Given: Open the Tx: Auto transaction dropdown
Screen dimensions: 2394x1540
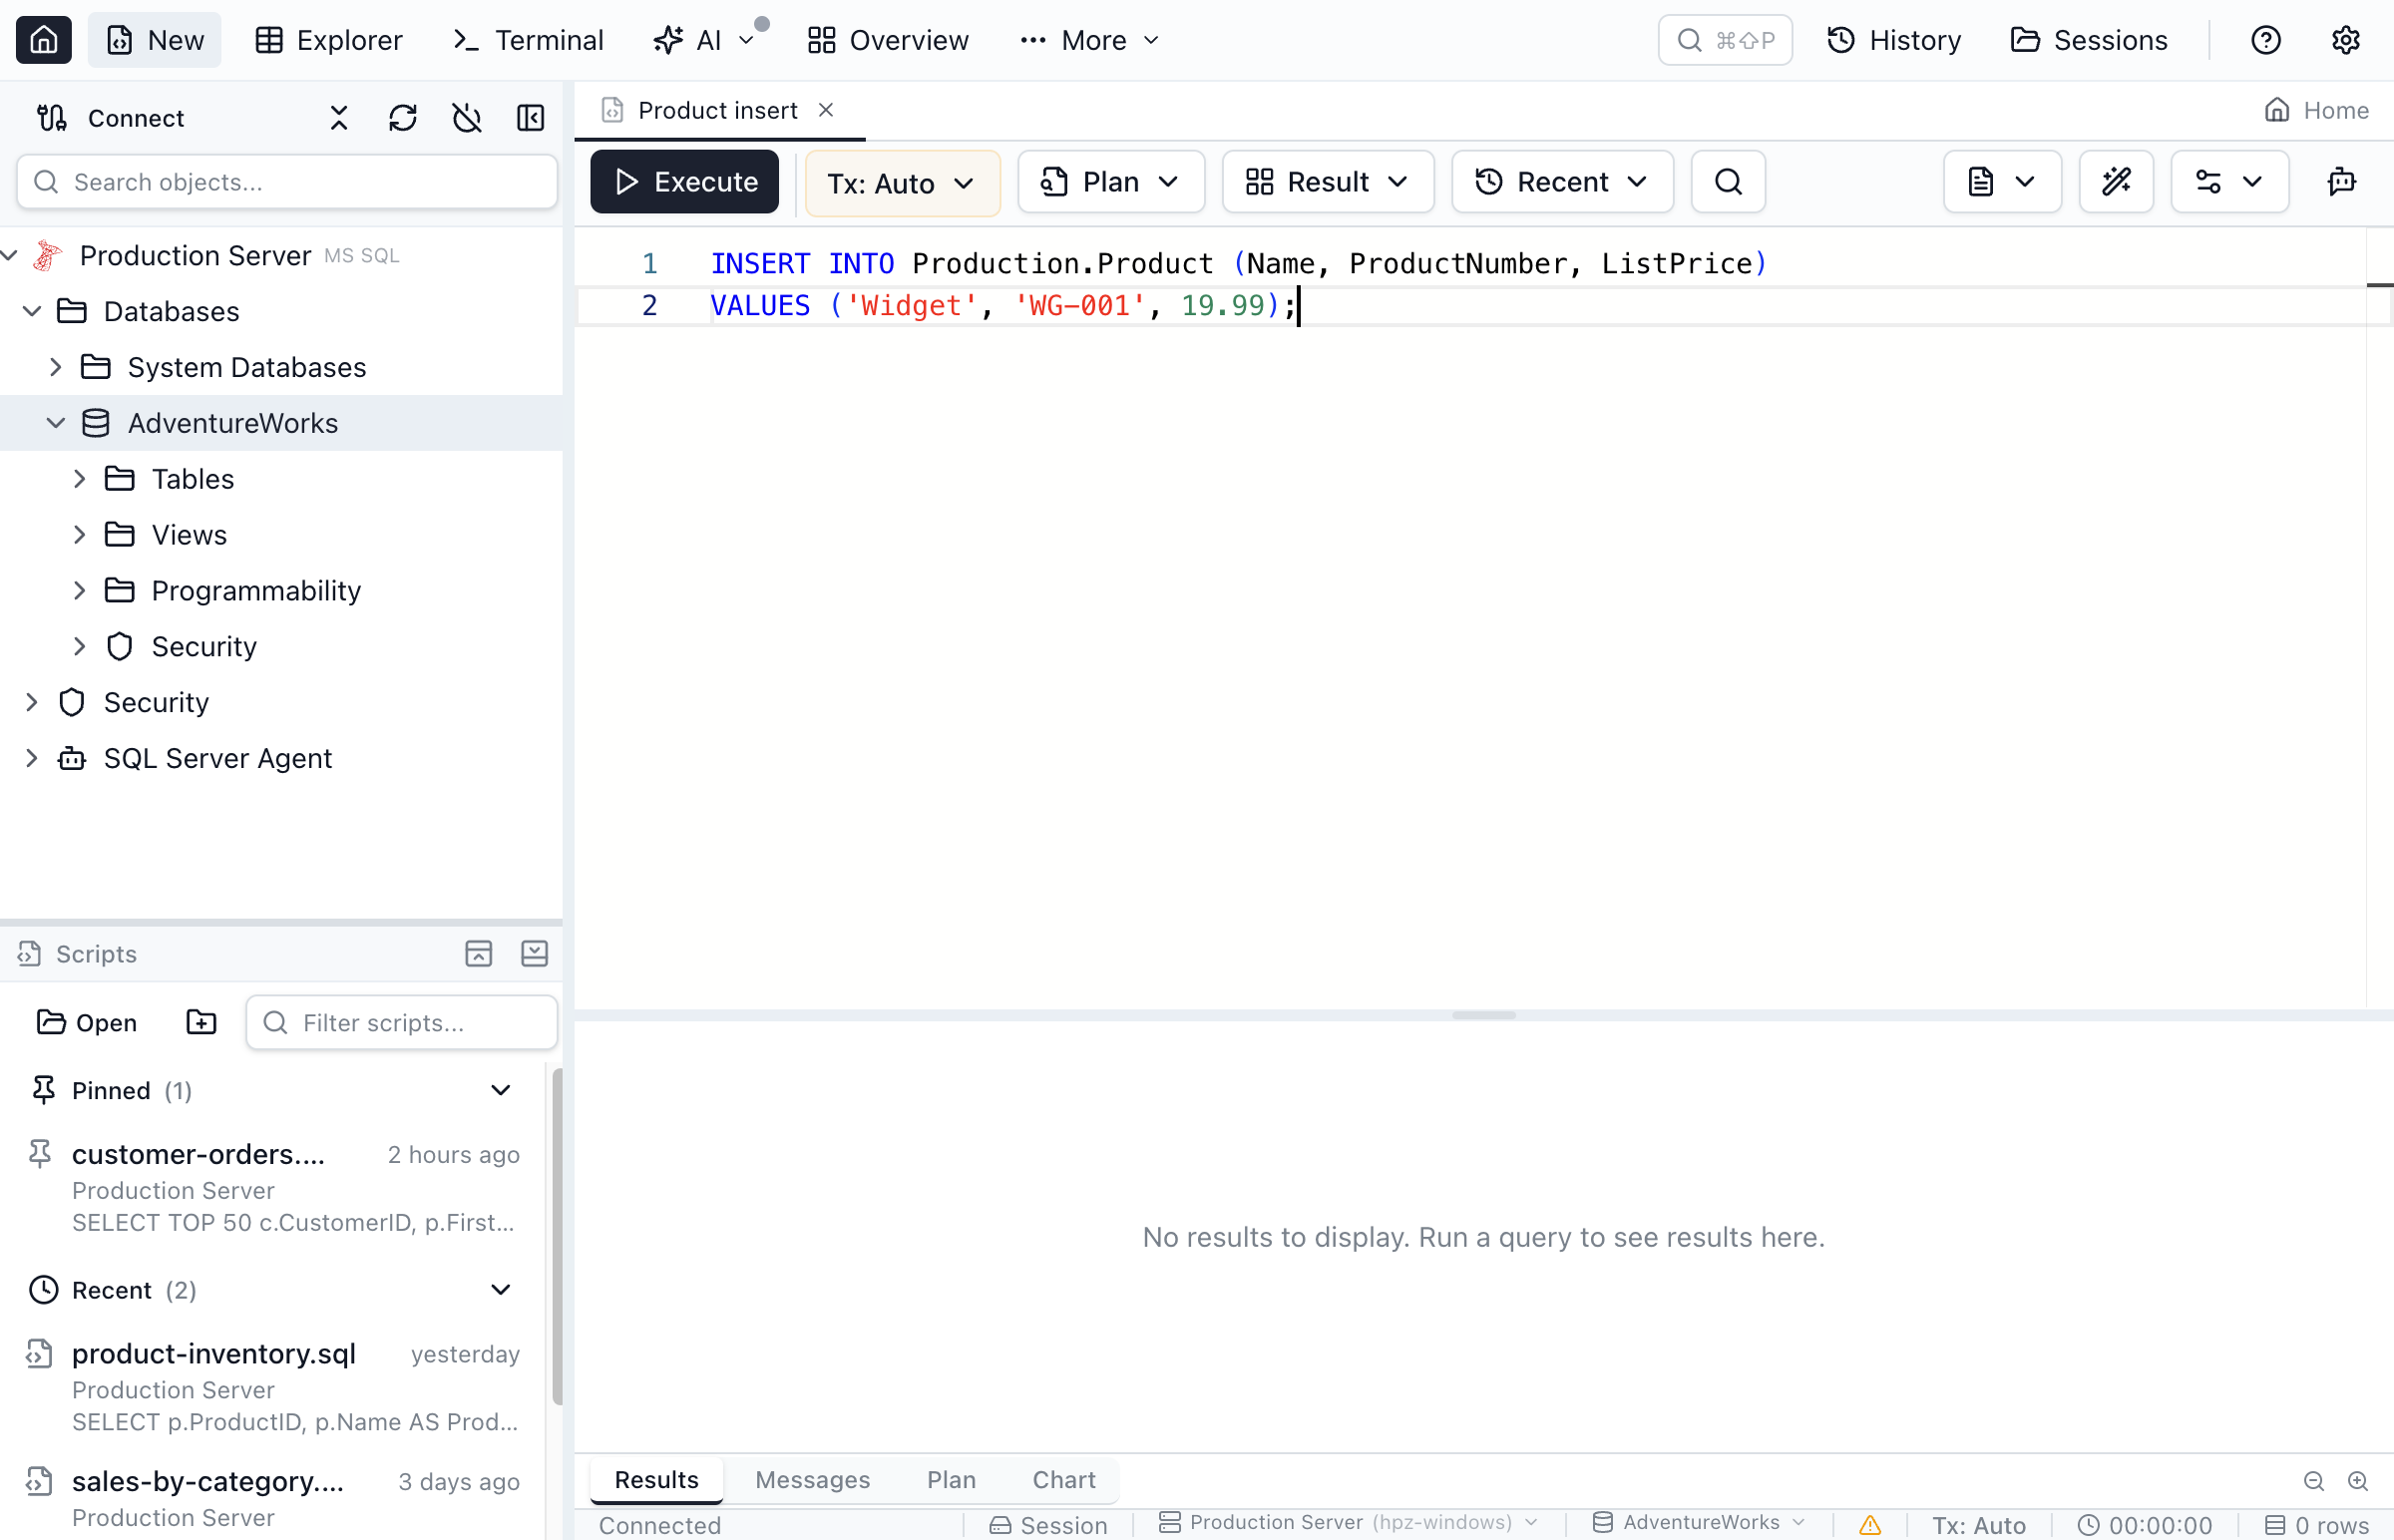Looking at the screenshot, I should (902, 183).
